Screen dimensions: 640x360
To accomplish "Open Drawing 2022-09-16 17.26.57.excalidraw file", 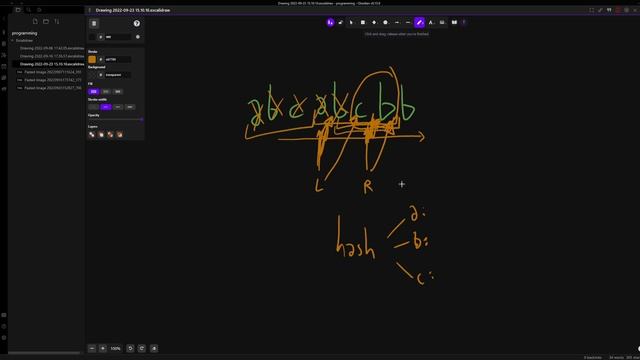I will coord(52,56).
